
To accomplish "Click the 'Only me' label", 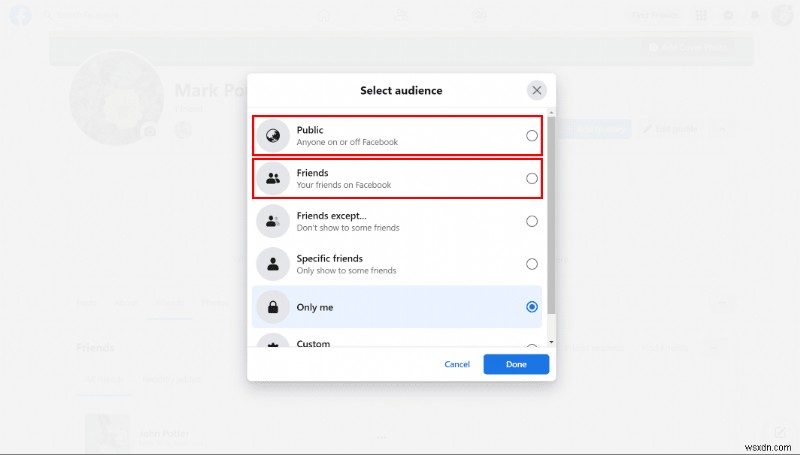I will click(x=315, y=307).
